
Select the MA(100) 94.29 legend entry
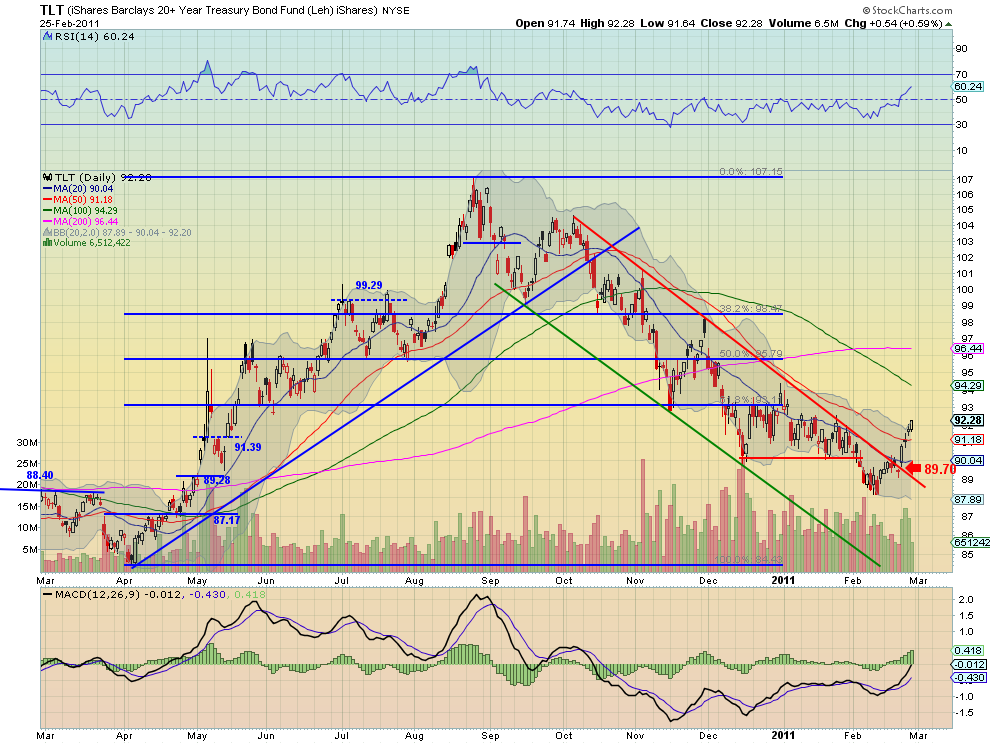(x=80, y=210)
